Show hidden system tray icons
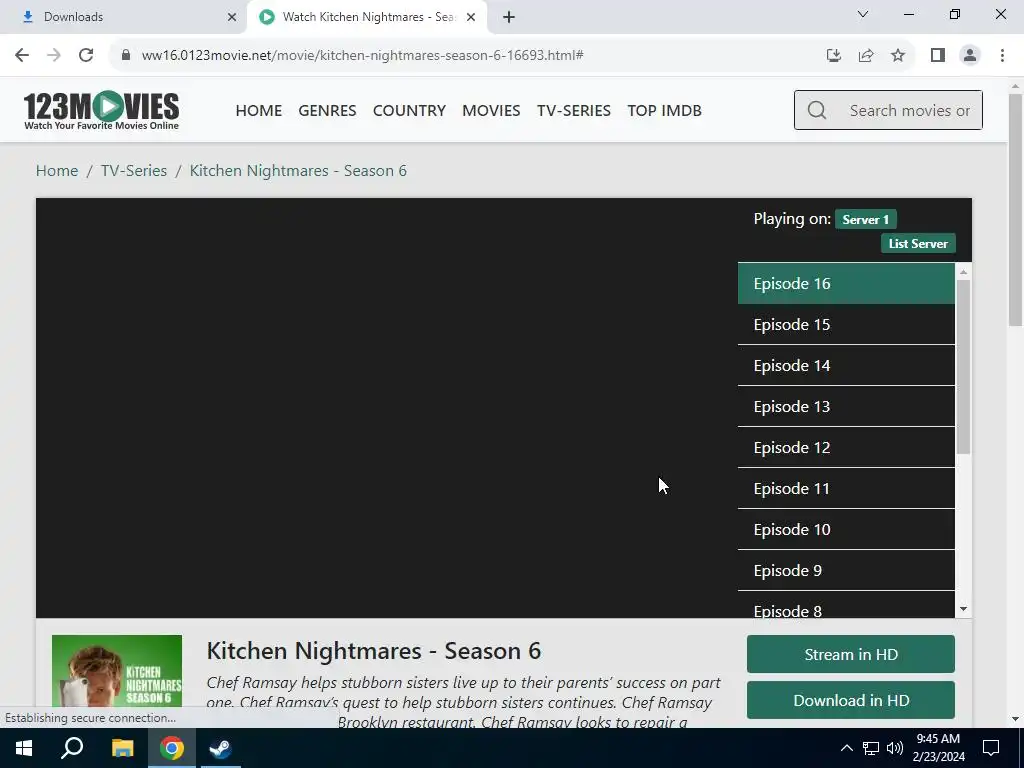Viewport: 1024px width, 768px height. 846,748
